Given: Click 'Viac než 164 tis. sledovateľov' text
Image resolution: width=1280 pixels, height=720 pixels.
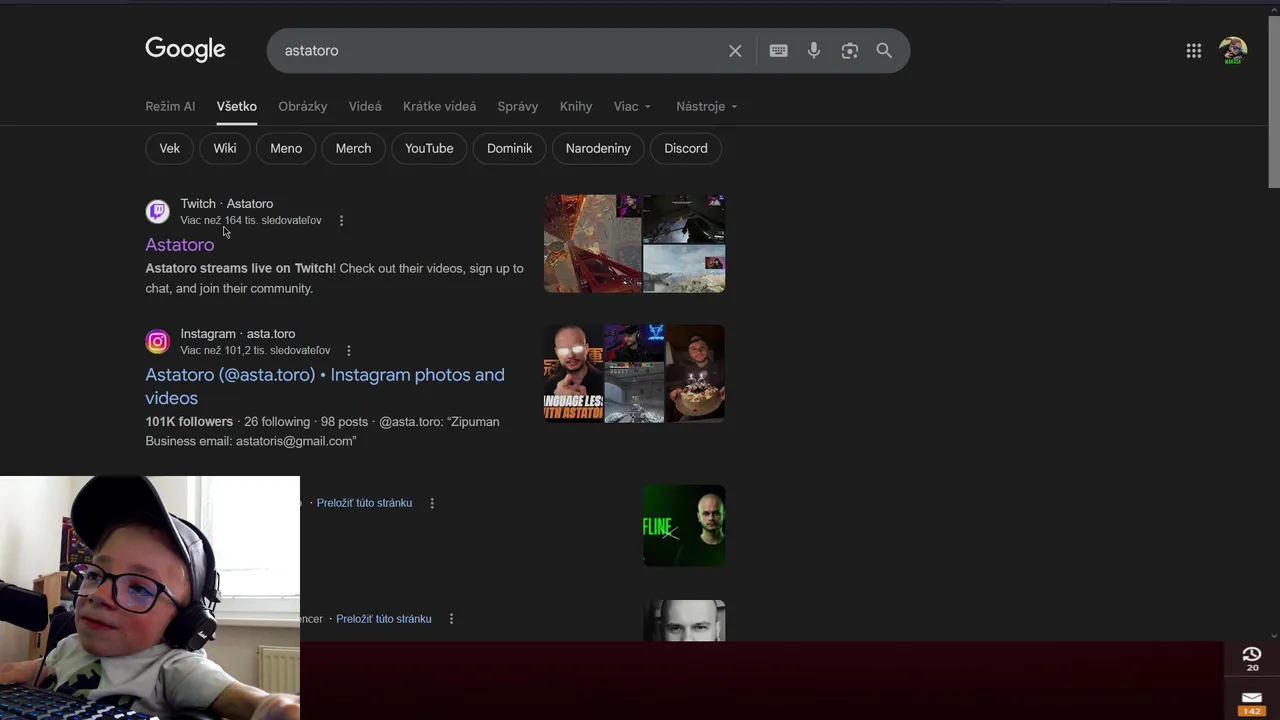Looking at the screenshot, I should [x=251, y=220].
